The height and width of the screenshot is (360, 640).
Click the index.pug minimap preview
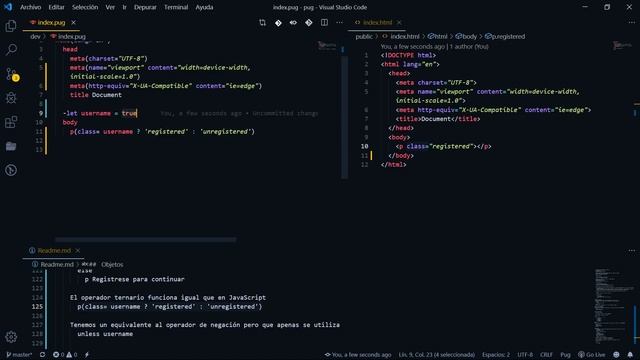[327, 46]
